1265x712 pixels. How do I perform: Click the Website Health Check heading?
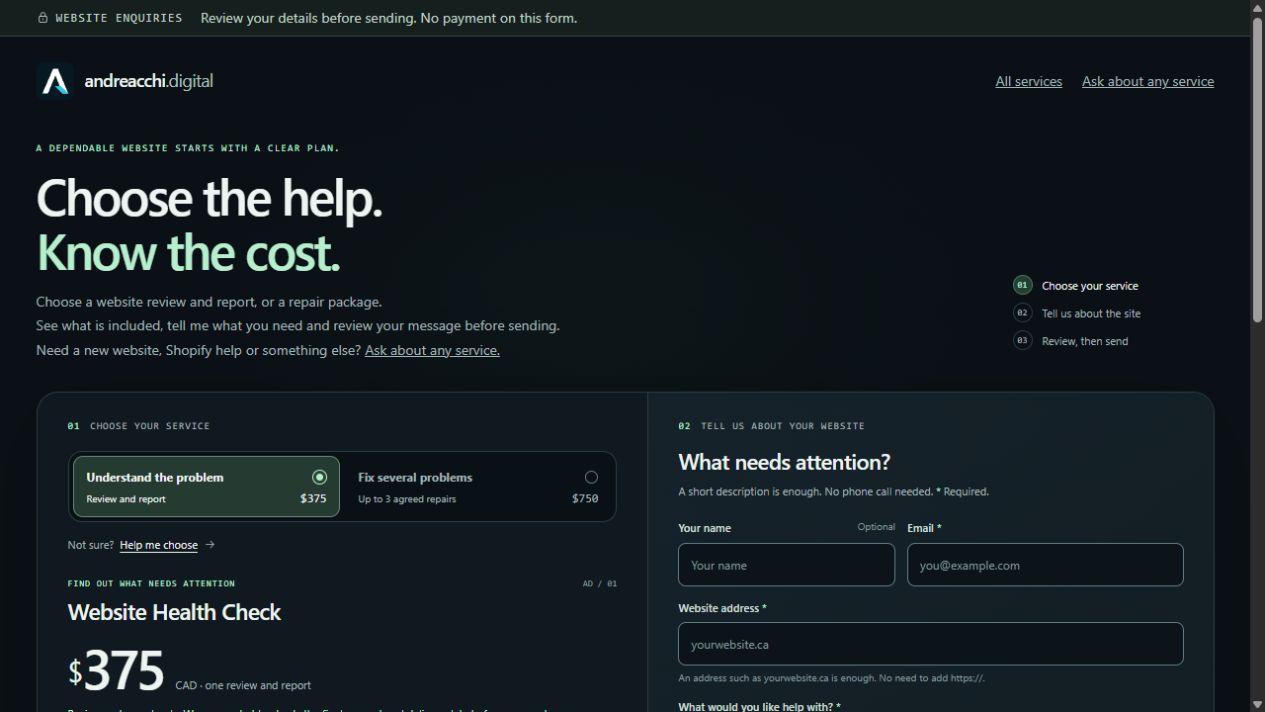coord(174,612)
